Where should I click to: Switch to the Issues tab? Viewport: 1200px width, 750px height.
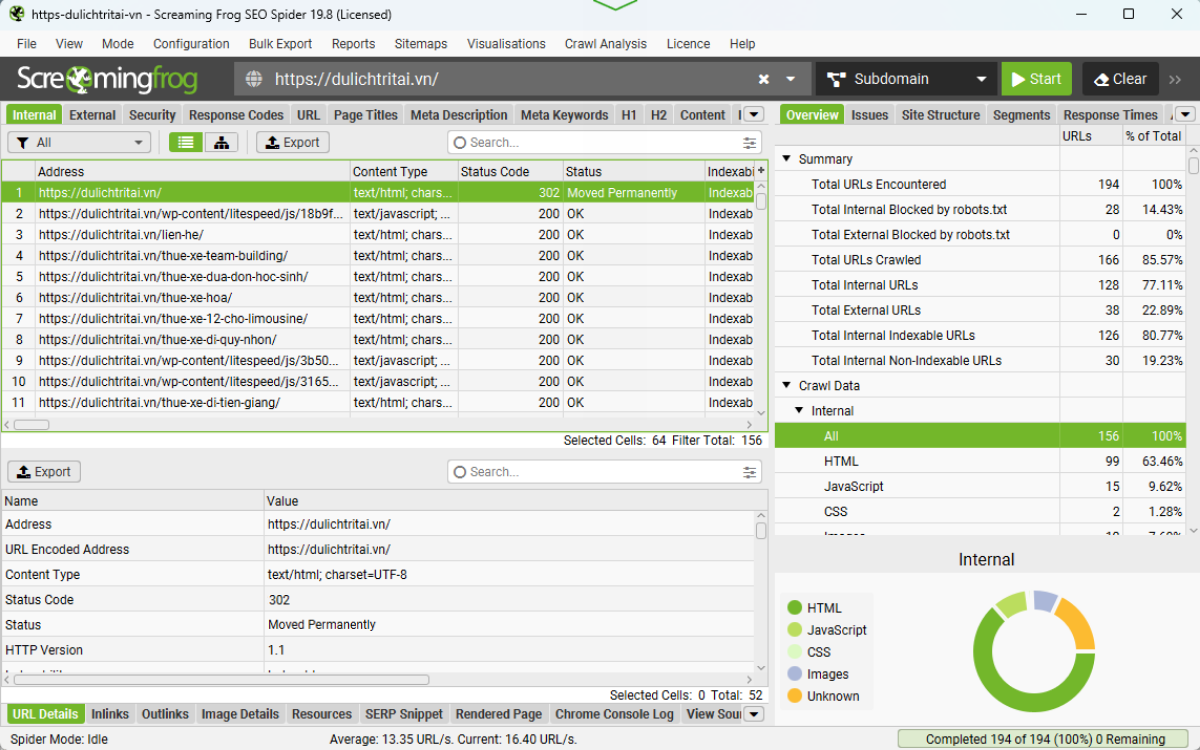(869, 114)
